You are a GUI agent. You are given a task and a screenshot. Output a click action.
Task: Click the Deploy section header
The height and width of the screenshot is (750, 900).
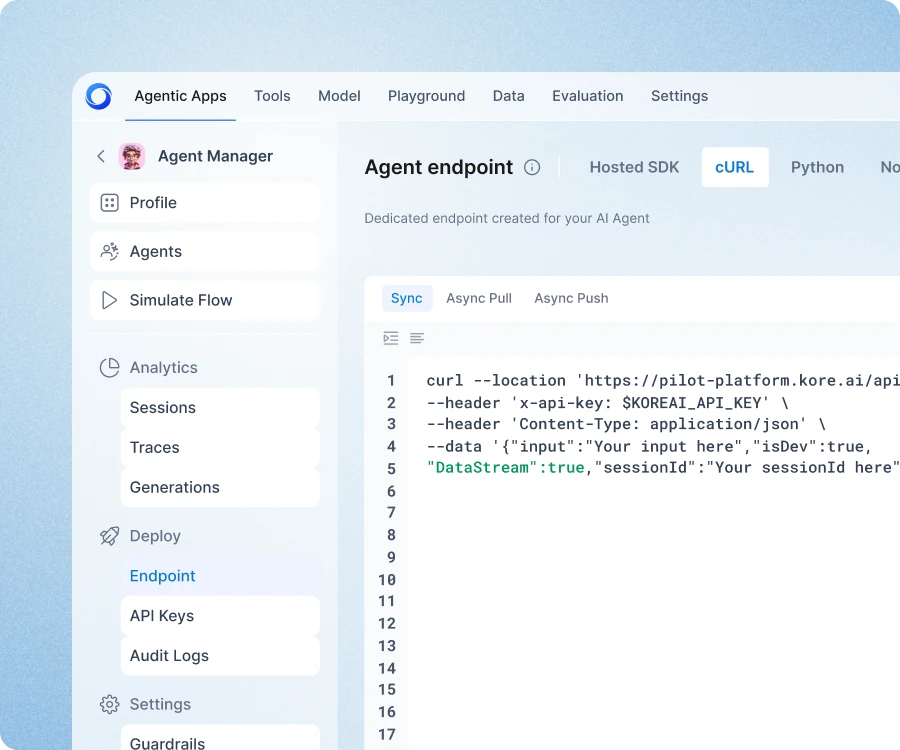[155, 536]
